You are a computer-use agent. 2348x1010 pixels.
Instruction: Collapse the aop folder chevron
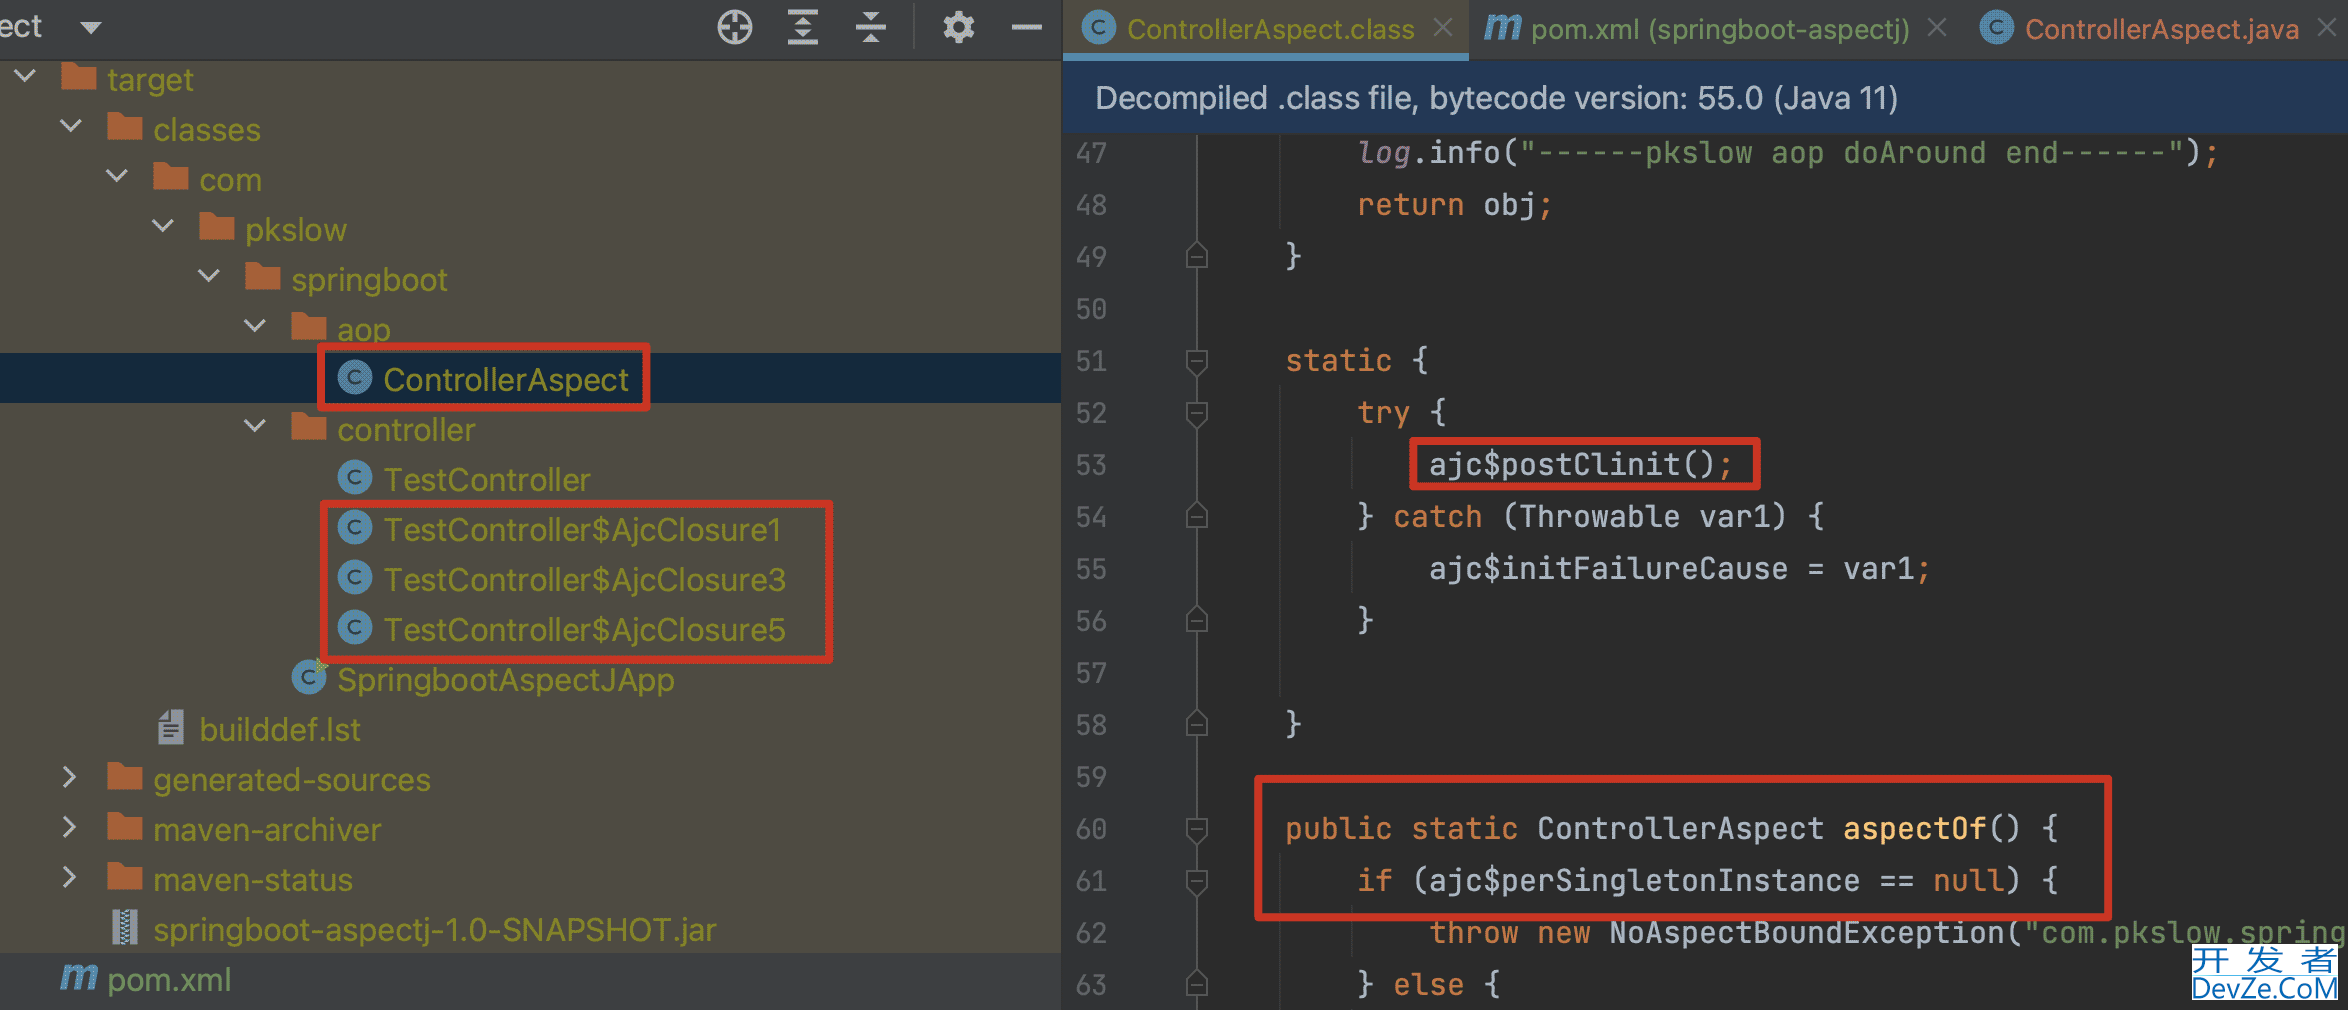255,326
